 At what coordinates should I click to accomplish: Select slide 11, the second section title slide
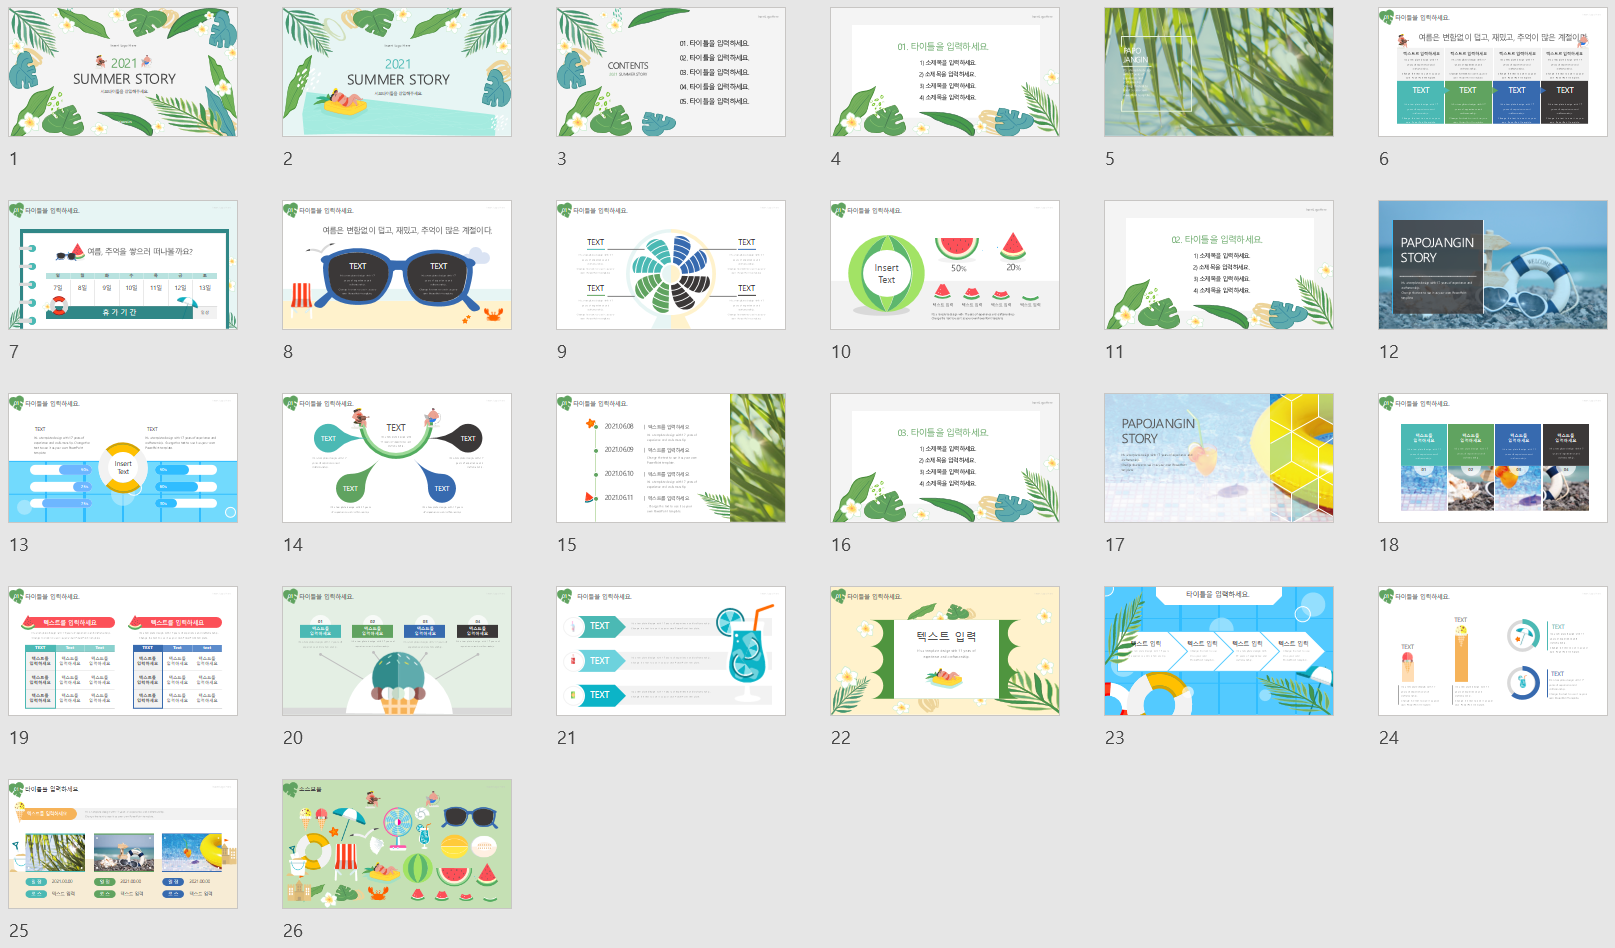click(1219, 265)
